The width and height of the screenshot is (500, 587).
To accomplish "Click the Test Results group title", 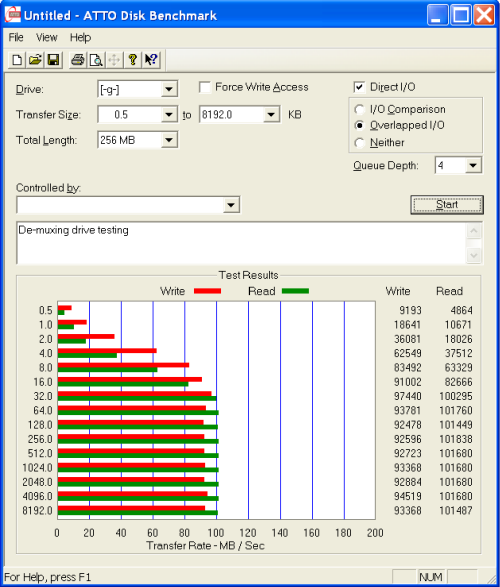I will tap(249, 275).
